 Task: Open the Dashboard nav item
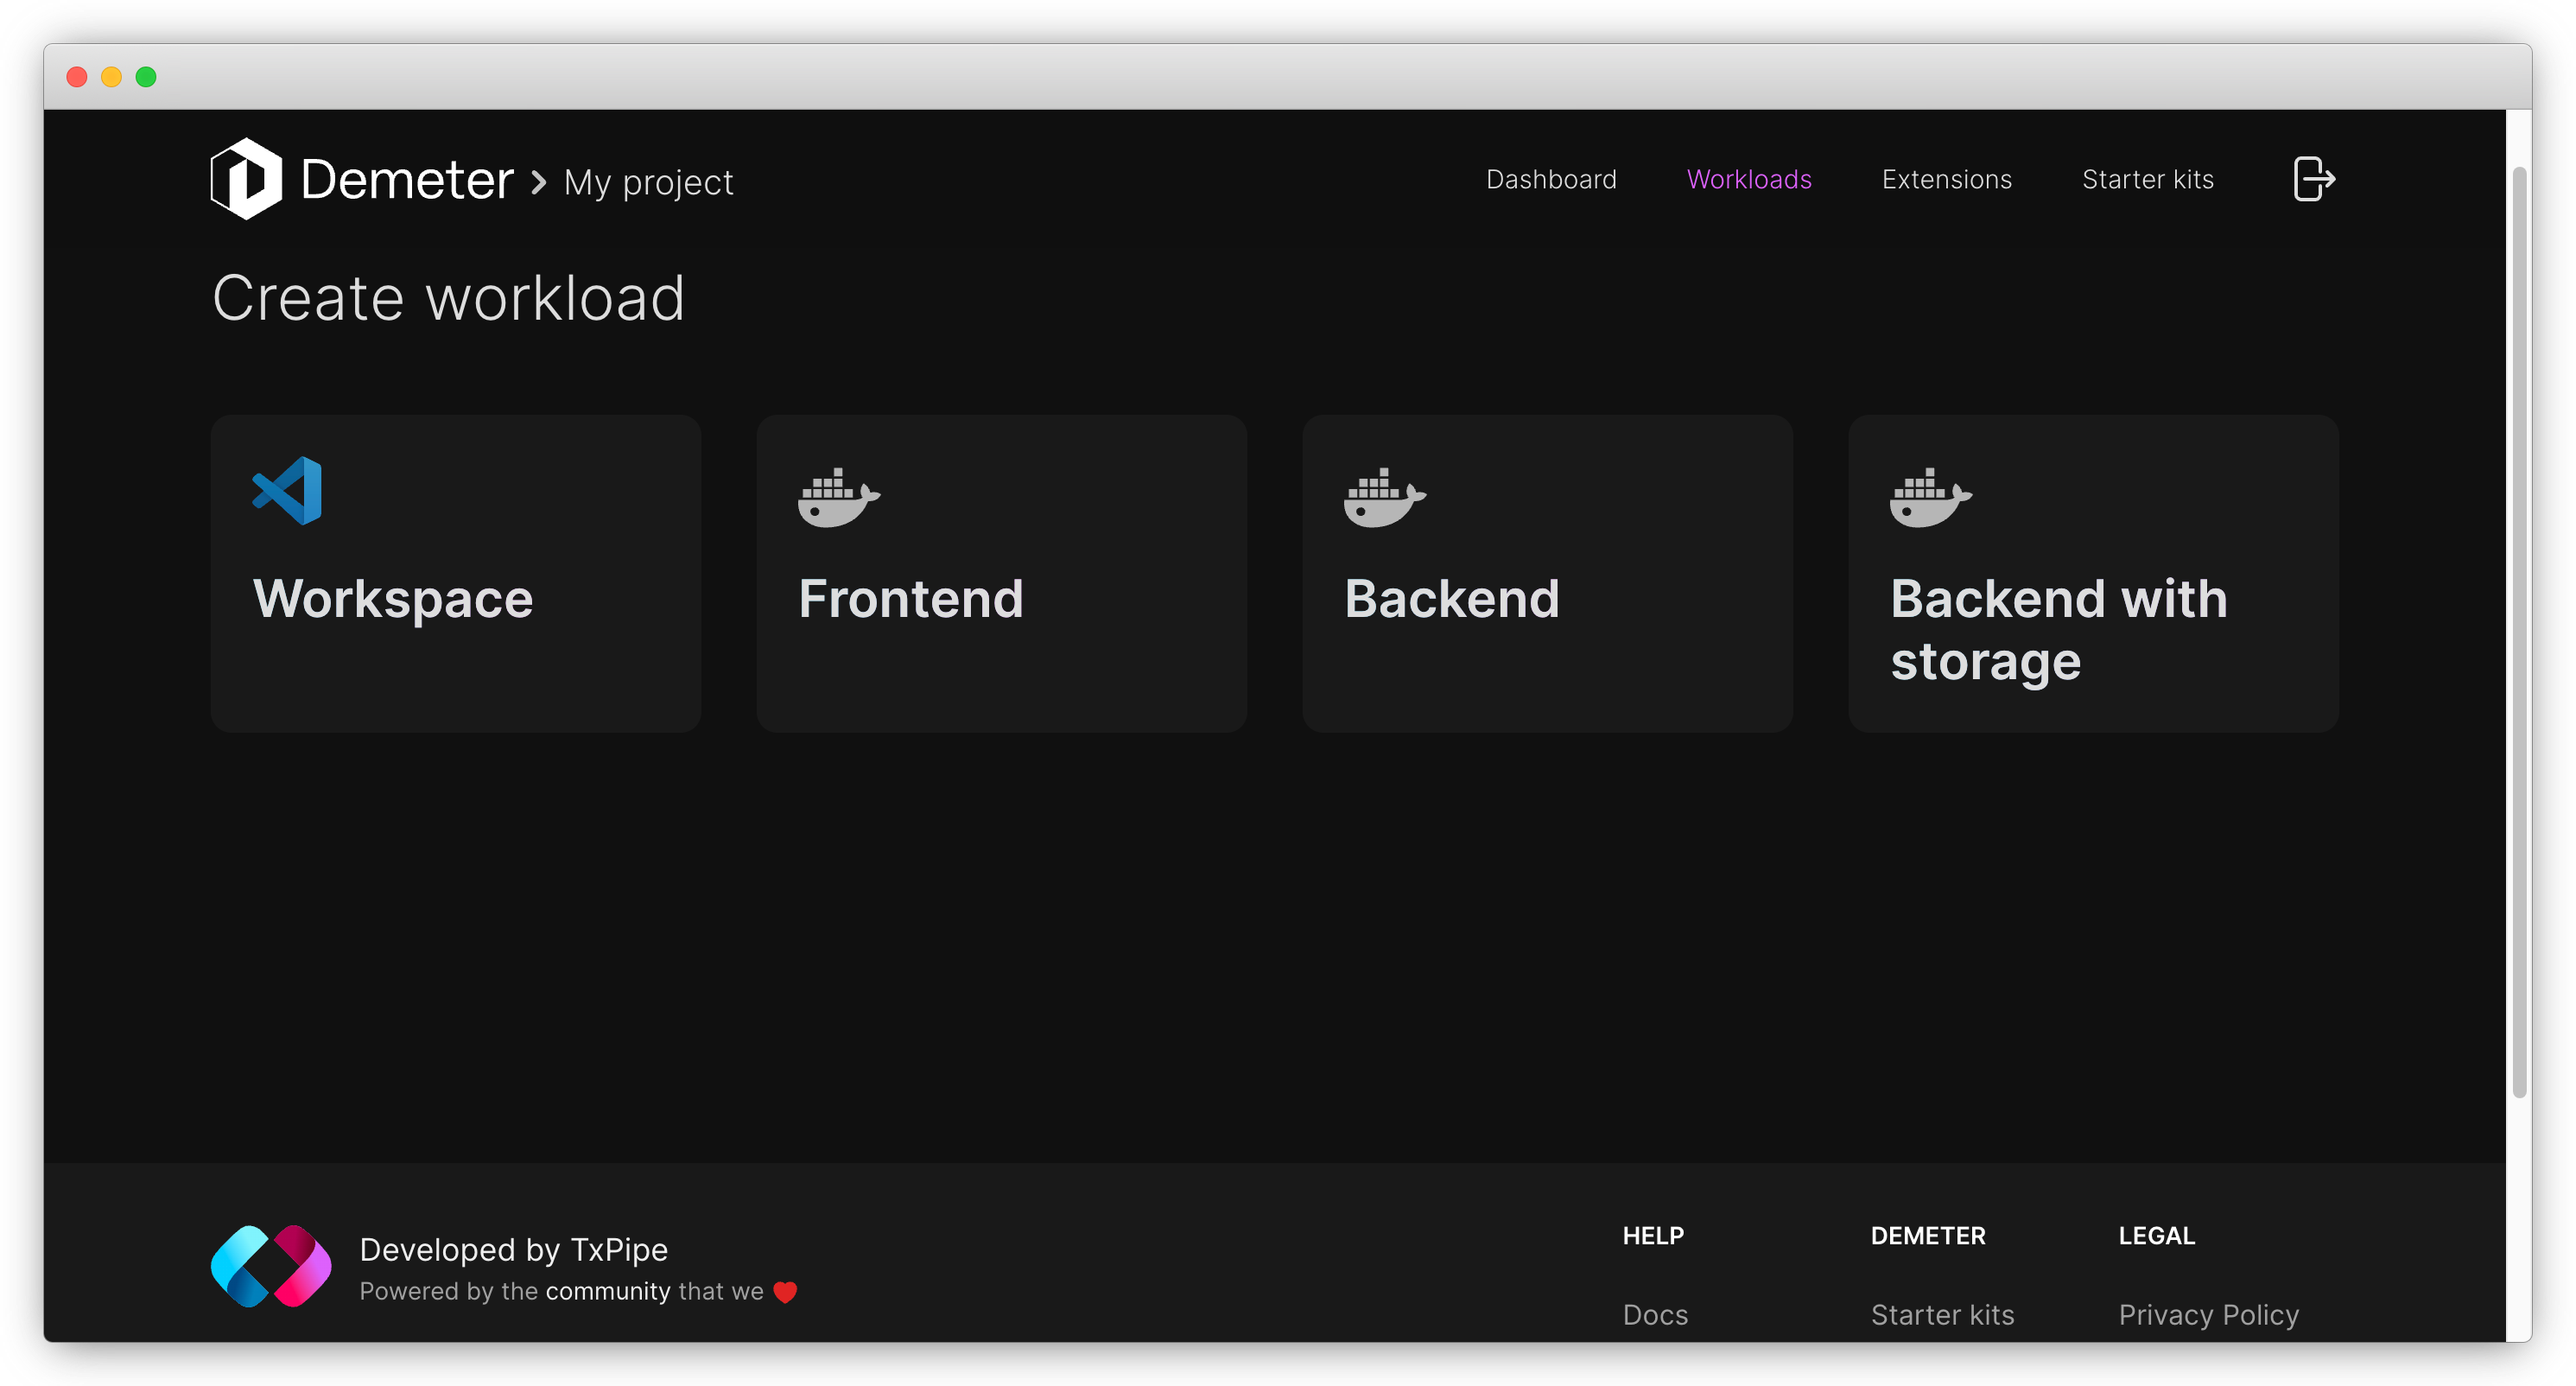tap(1551, 179)
